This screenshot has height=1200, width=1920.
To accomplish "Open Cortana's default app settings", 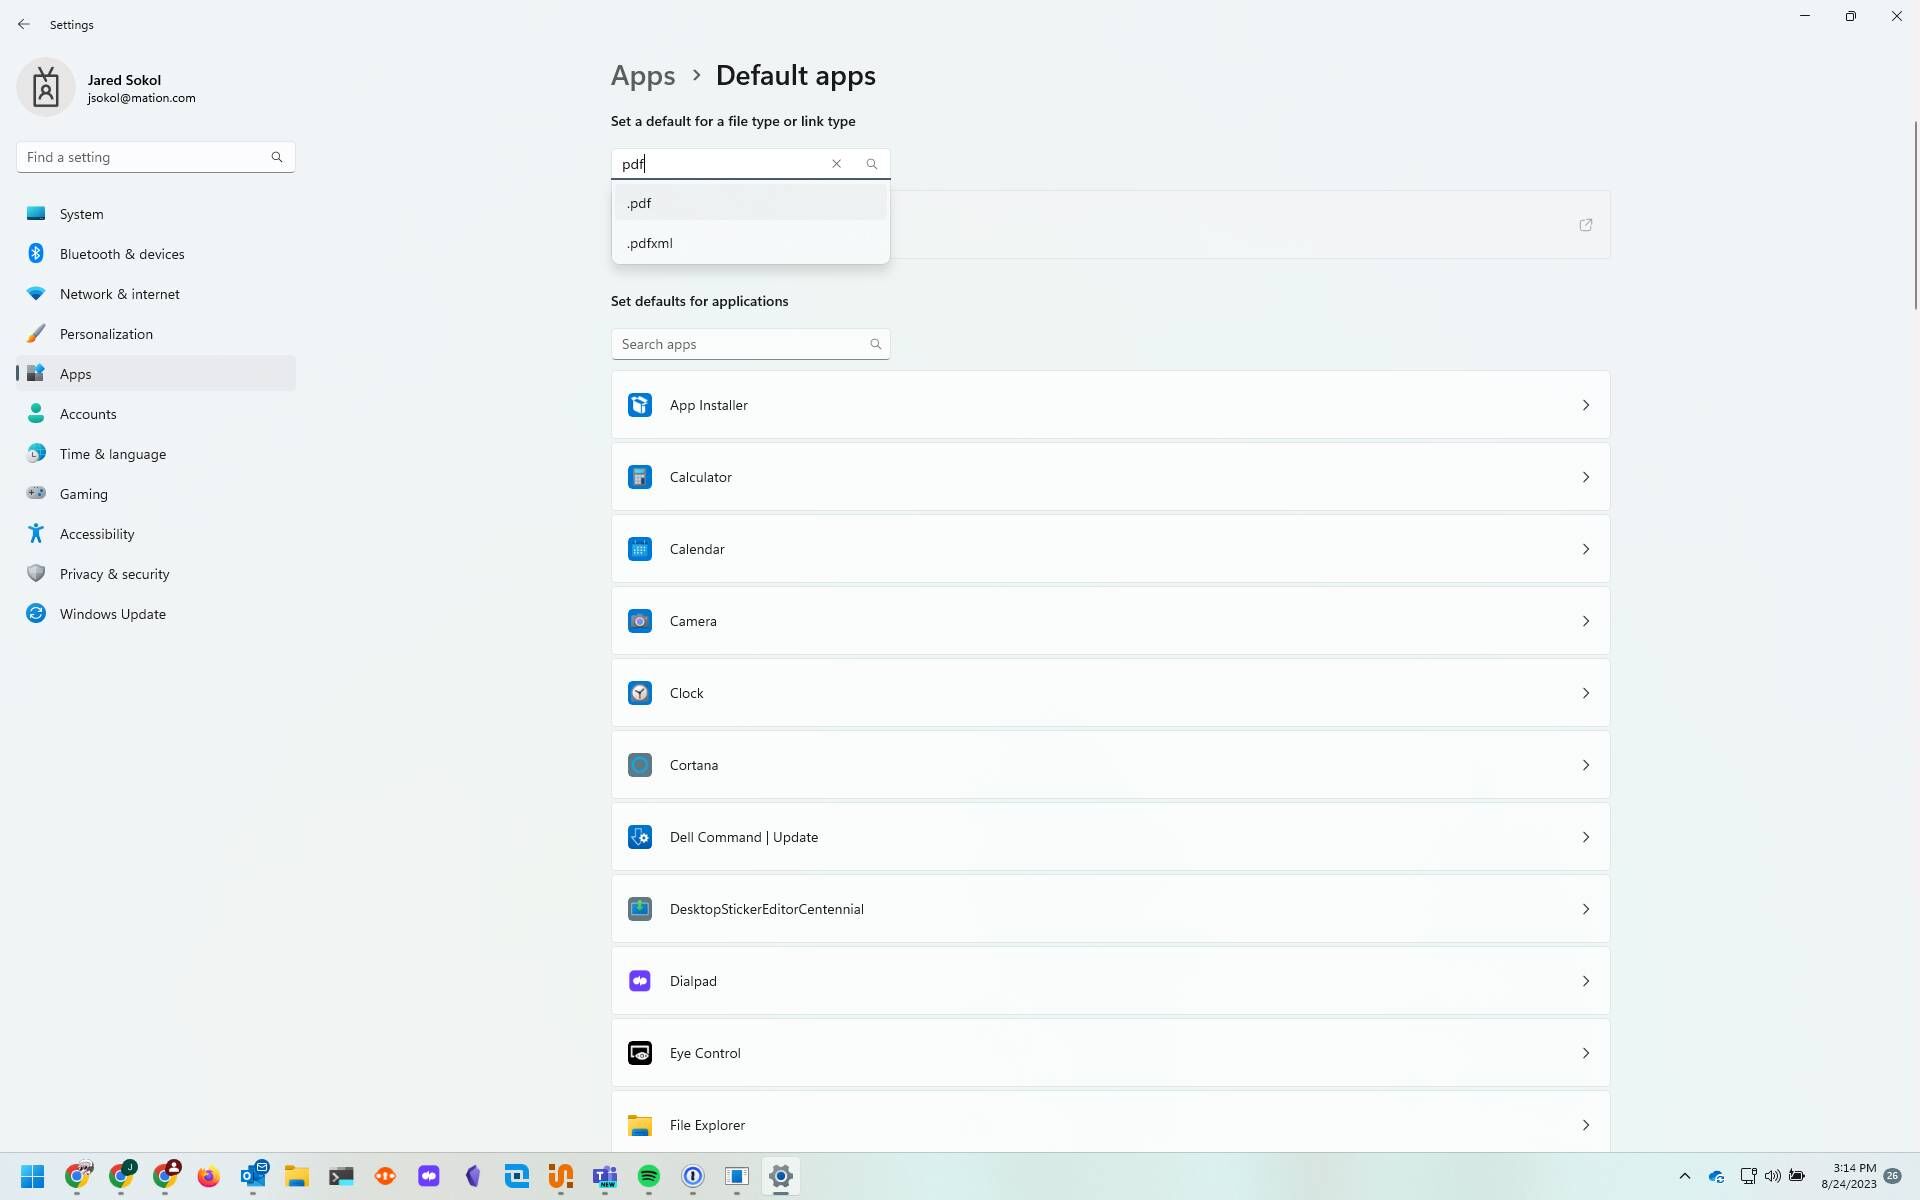I will [x=1110, y=764].
